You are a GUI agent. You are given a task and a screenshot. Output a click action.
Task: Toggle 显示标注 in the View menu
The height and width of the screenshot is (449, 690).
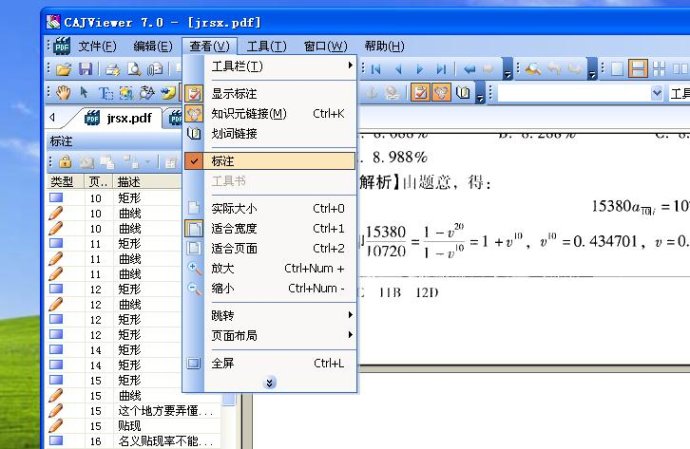[x=269, y=93]
